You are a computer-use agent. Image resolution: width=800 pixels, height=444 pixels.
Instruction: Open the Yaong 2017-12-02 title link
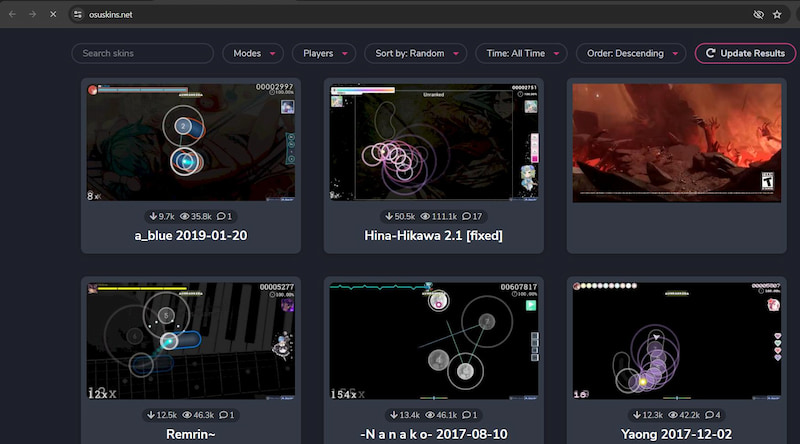click(677, 434)
